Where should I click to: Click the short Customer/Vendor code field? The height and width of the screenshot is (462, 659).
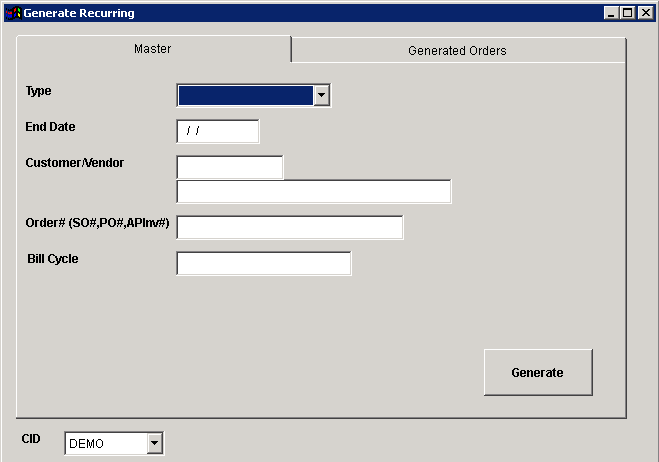click(229, 167)
